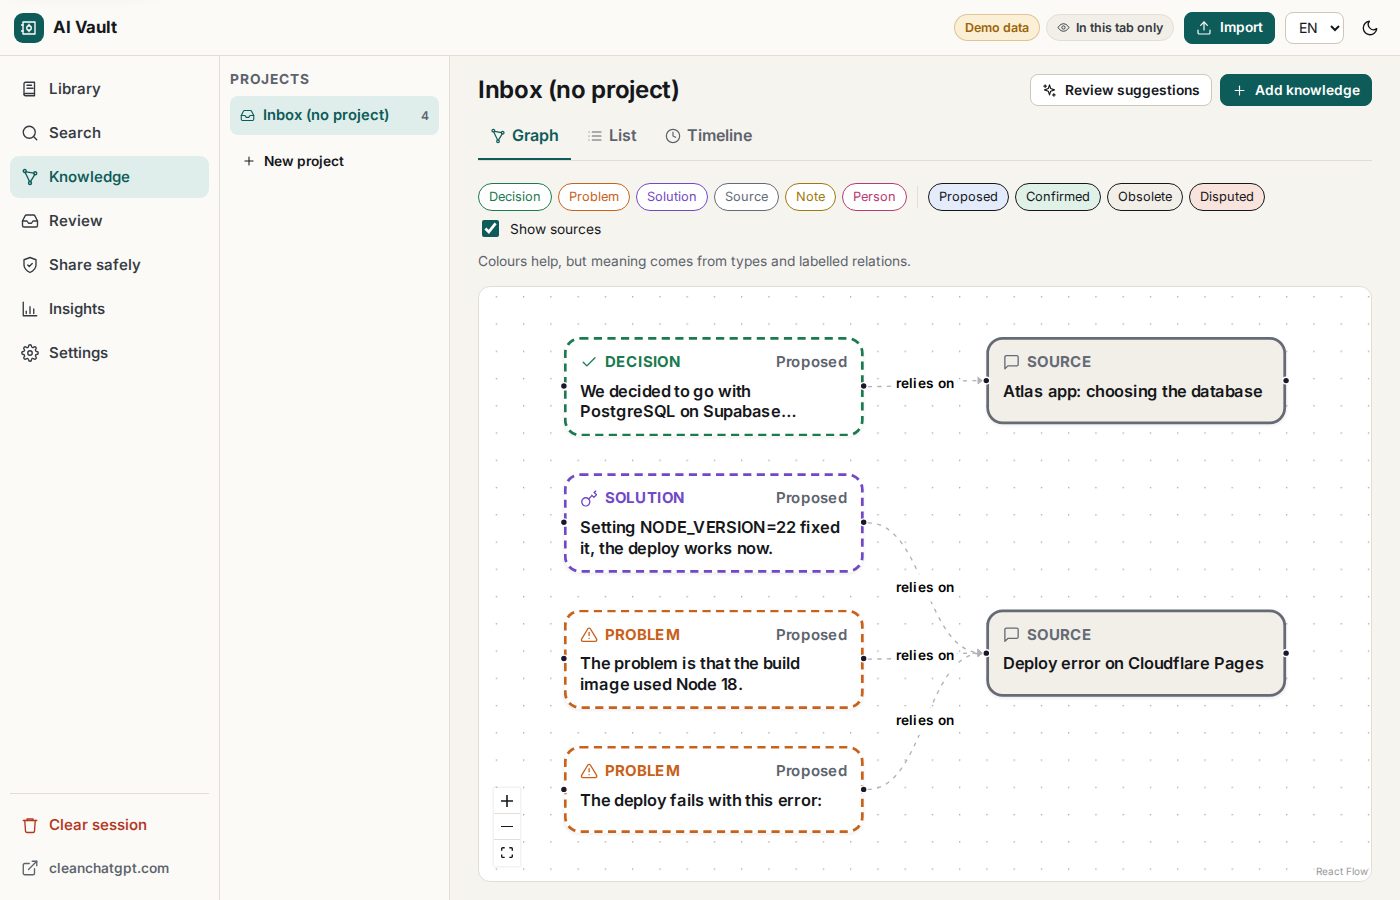Open the cleanchatgpt.com external link
1400x900 pixels.
[x=110, y=868]
